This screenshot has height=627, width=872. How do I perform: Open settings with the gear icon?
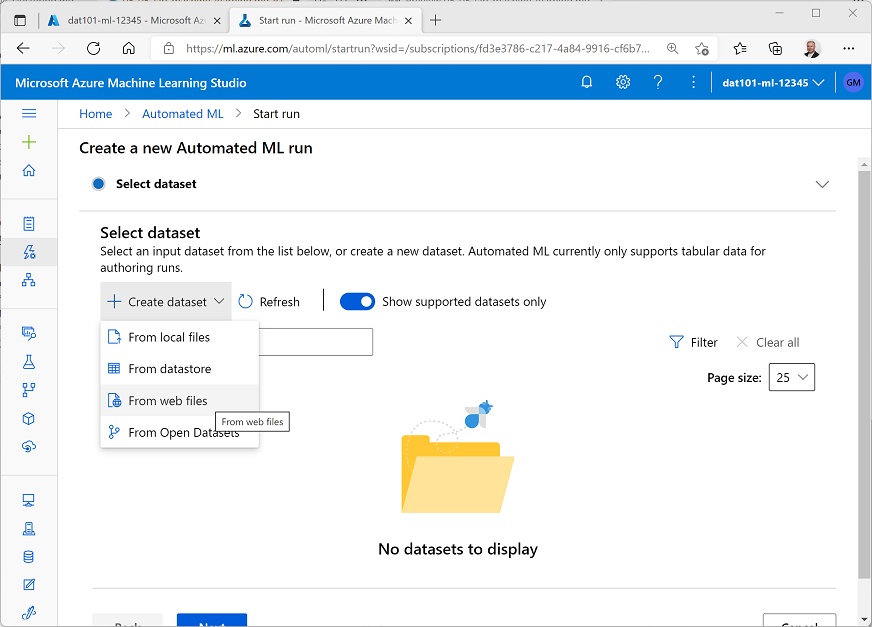[622, 82]
